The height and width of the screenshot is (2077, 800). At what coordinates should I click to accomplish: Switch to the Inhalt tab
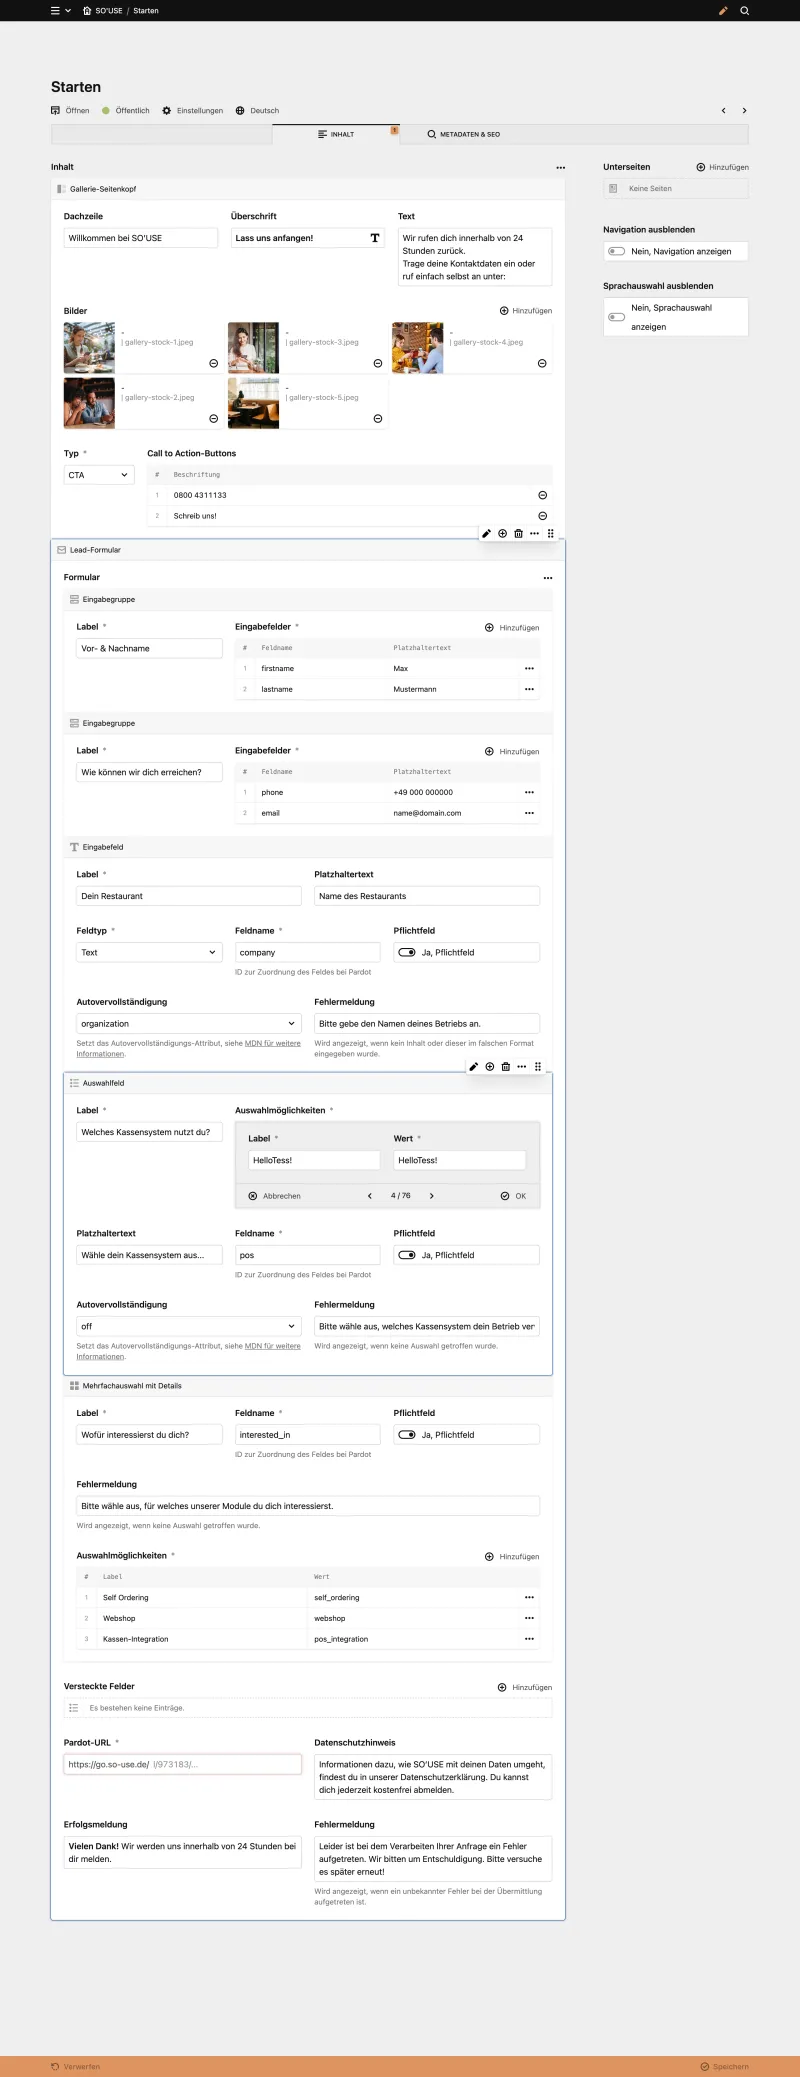click(x=336, y=134)
